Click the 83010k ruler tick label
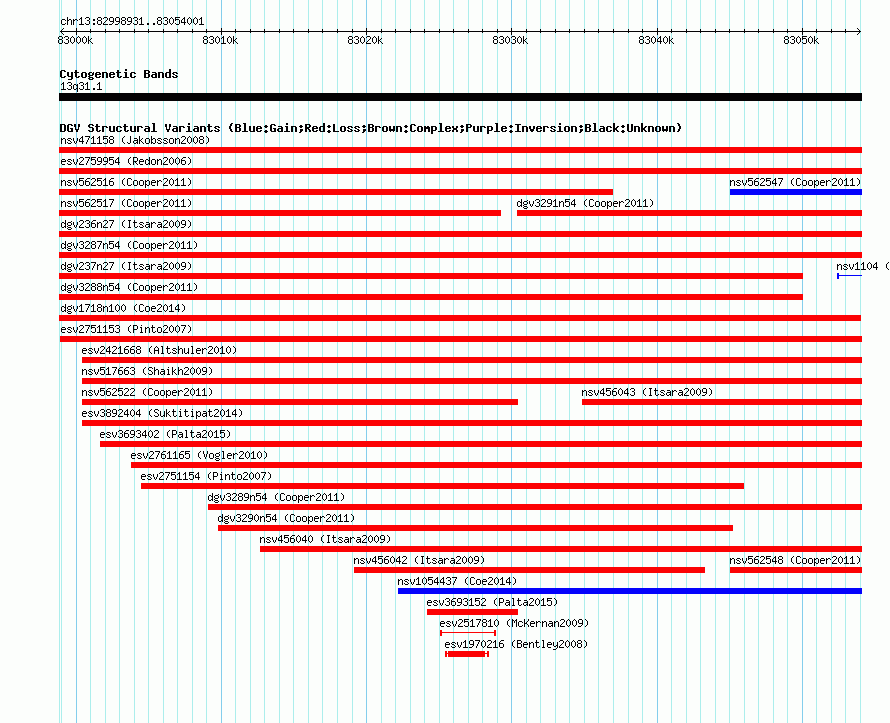 click(220, 40)
